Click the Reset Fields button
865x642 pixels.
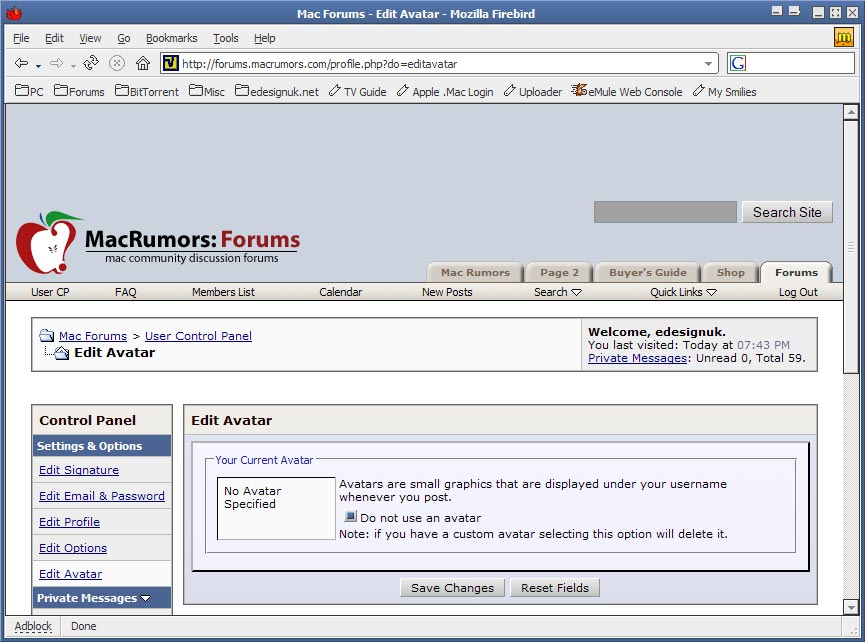pos(555,588)
